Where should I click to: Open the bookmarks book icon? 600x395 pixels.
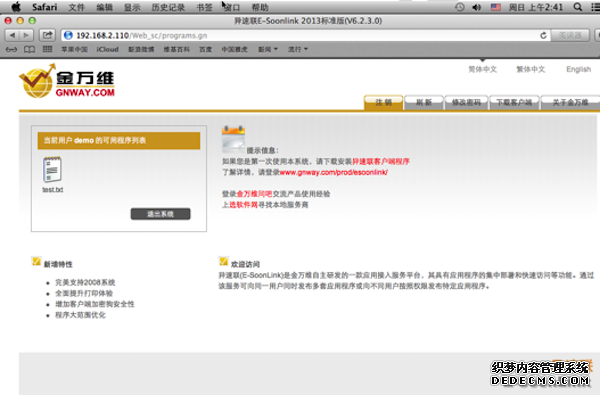coord(29,49)
